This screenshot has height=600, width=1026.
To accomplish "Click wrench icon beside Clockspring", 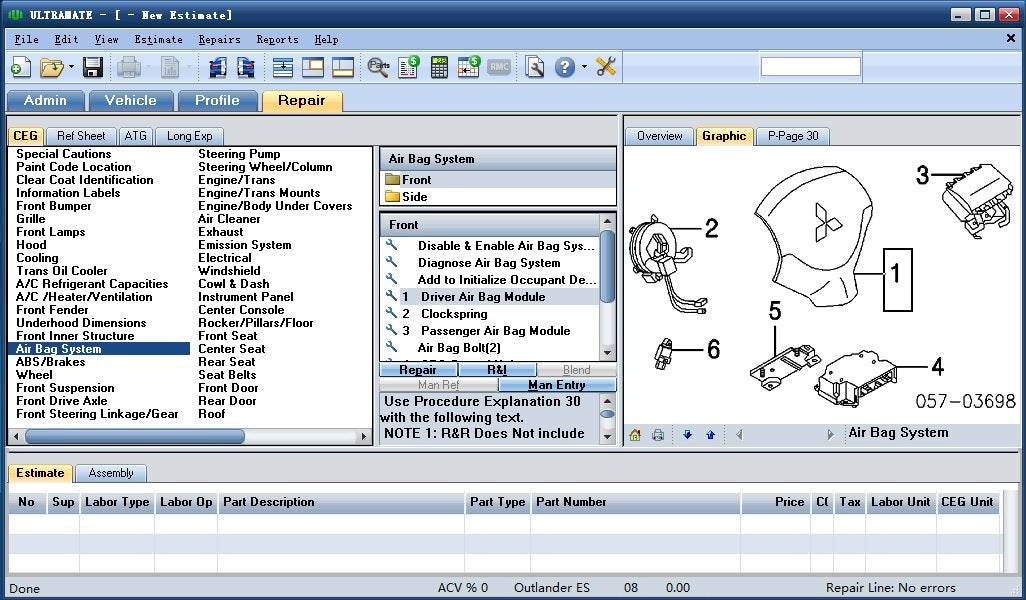I will tap(391, 313).
